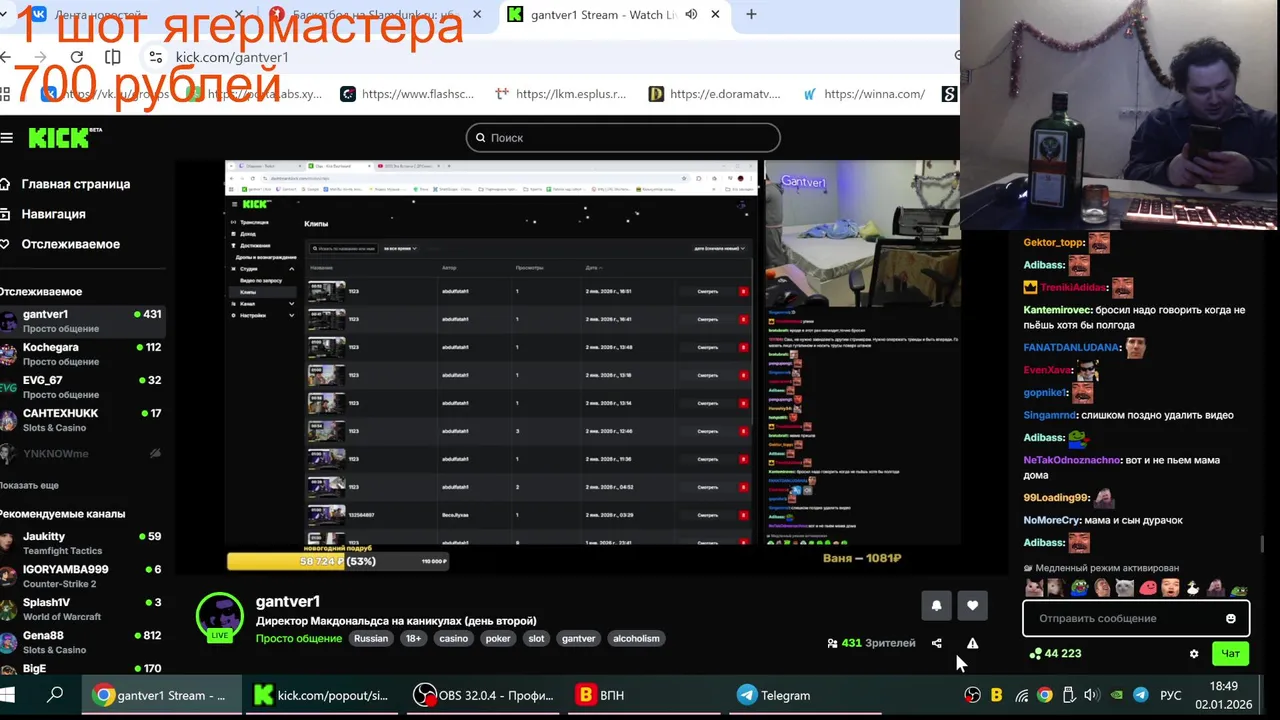Image resolution: width=1280 pixels, height=720 pixels.
Task: Open chat settings gear icon
Action: [1193, 654]
